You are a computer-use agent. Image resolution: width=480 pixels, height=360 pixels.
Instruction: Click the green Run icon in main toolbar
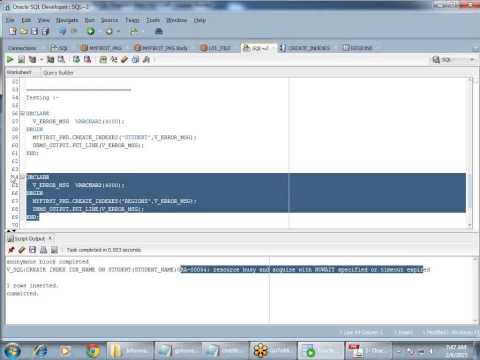[91, 31]
